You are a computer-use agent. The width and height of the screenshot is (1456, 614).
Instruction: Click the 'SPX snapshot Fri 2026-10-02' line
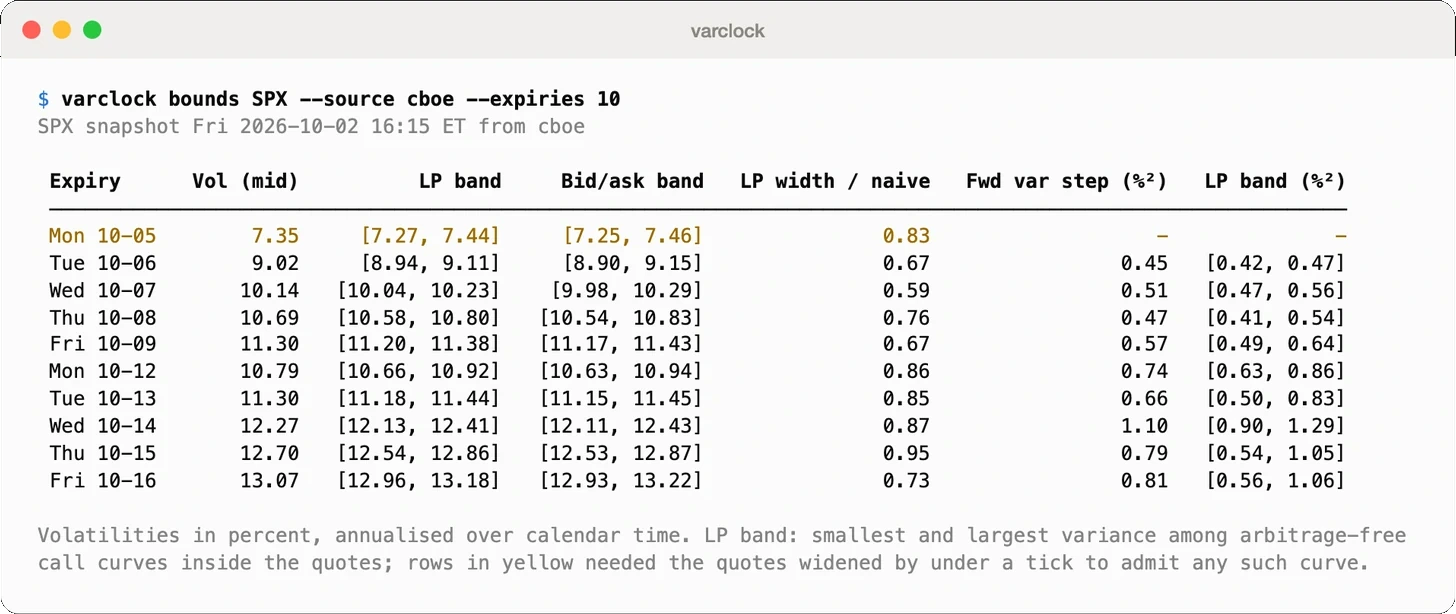click(x=311, y=126)
